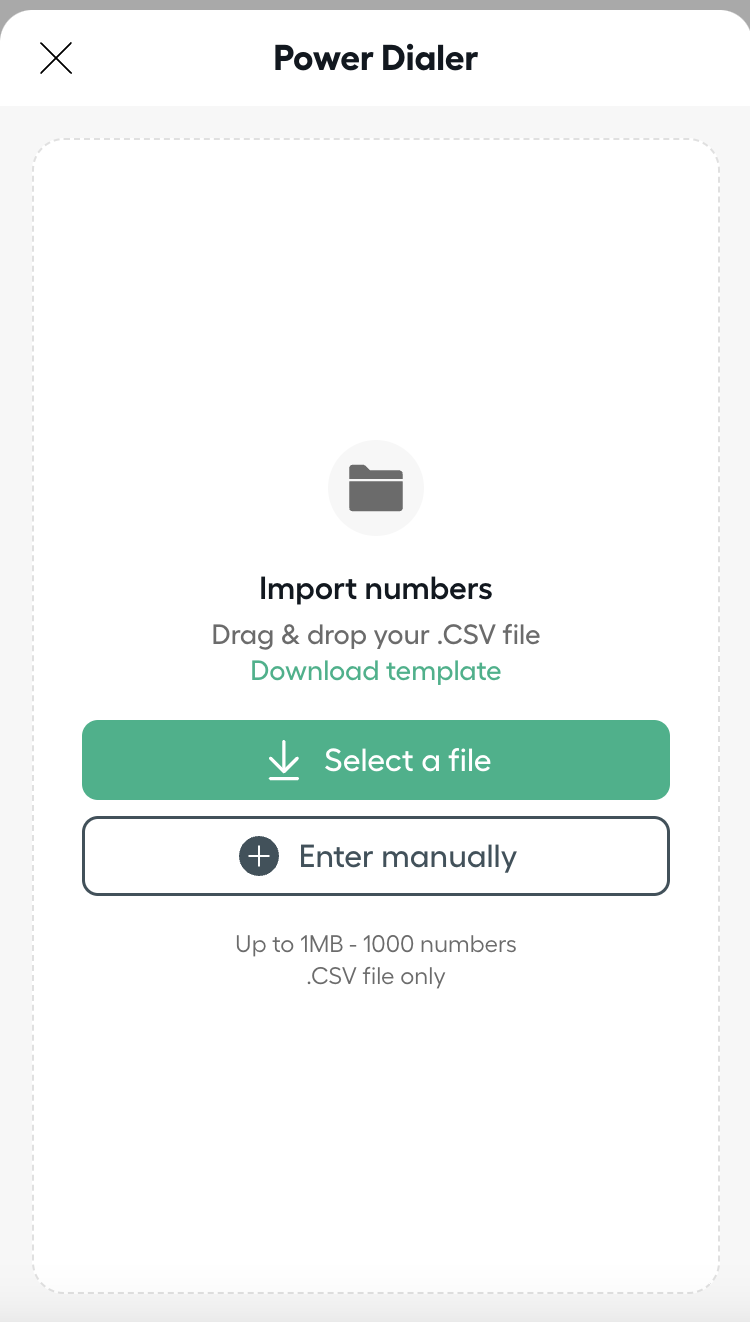Click the .CSV file only note
Viewport: 750px width, 1322px height.
point(376,976)
